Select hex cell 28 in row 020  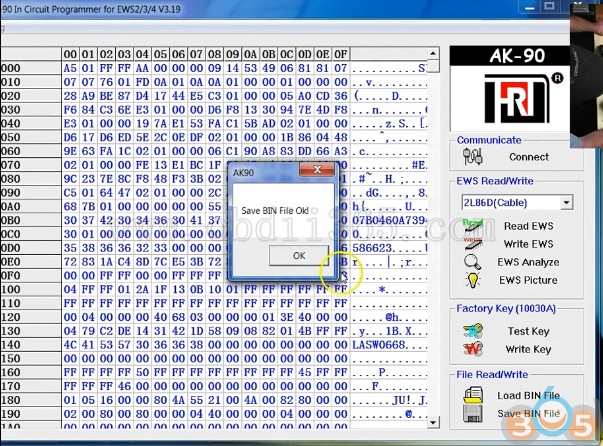(x=70, y=96)
